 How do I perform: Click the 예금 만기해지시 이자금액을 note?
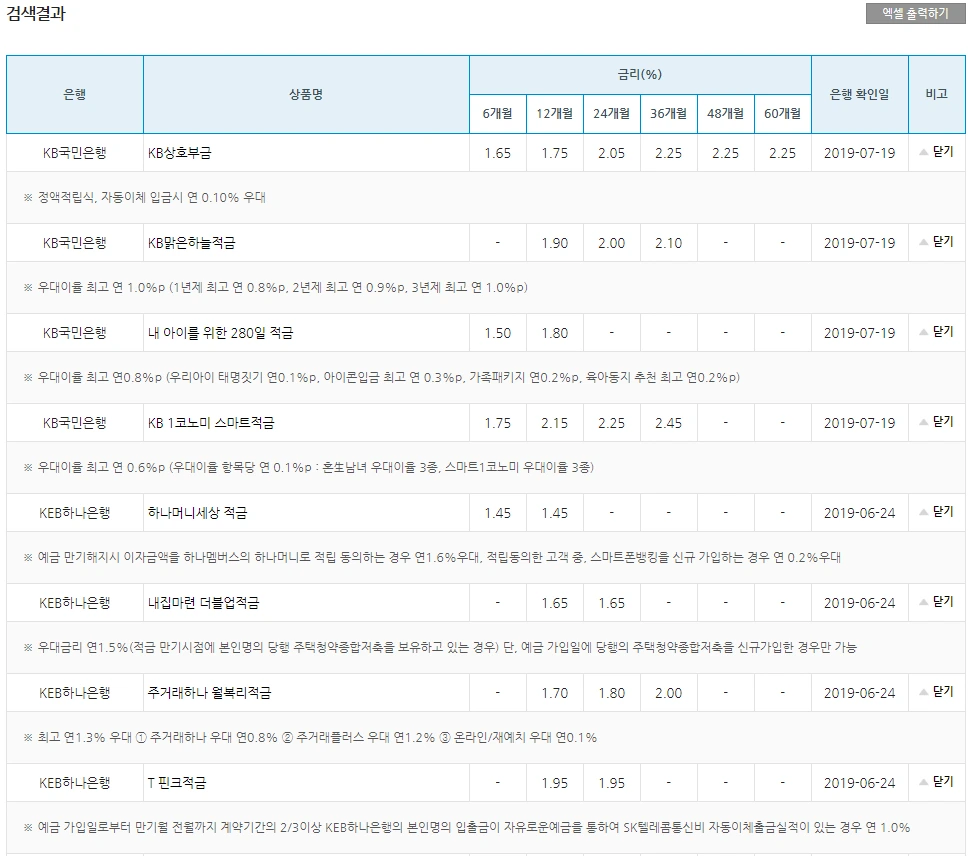coord(432,558)
